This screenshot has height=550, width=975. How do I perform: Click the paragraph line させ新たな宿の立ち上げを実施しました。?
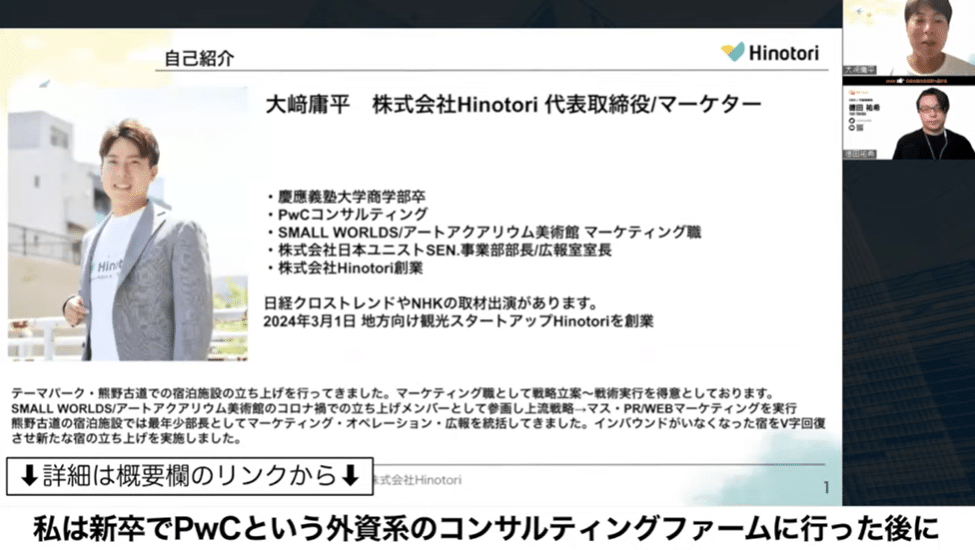pos(126,438)
